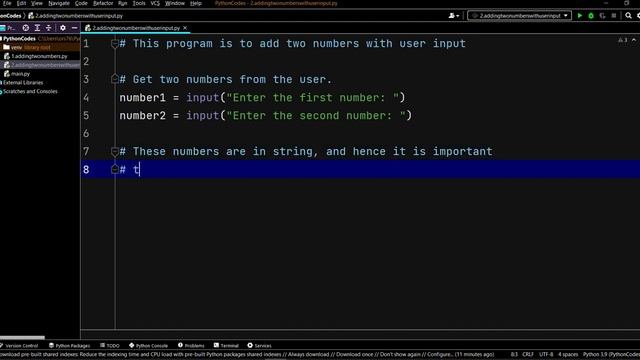Go to next highlighted problem arrow
The width and height of the screenshot is (640, 360).
click(x=634, y=40)
